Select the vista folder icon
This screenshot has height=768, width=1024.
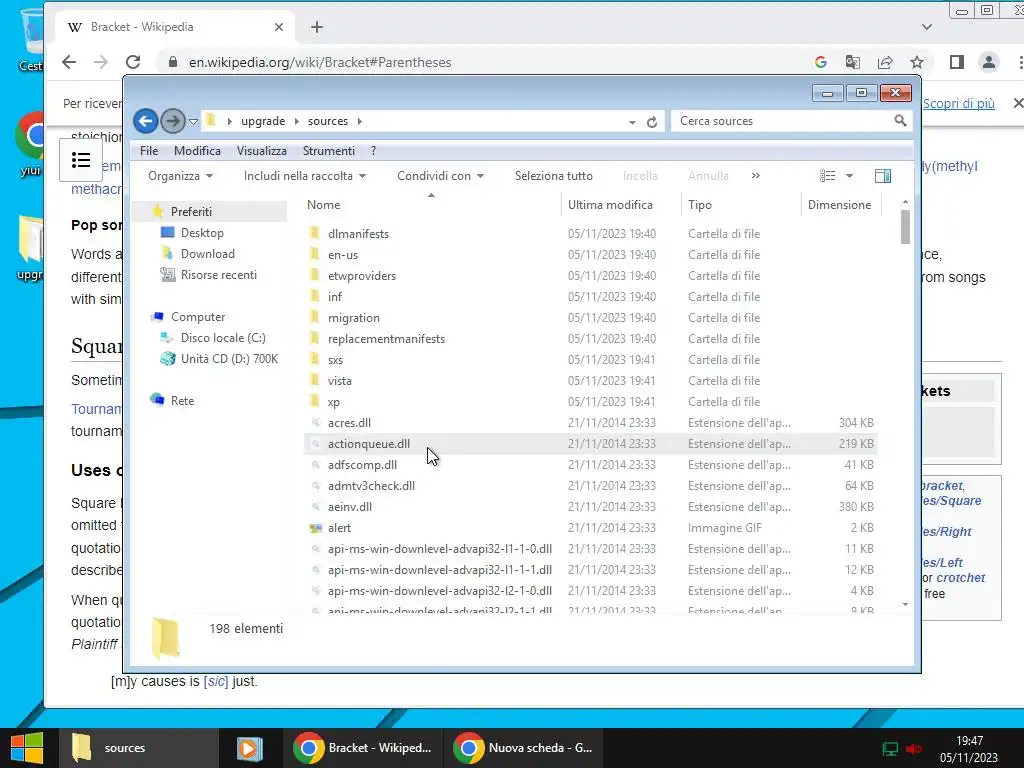click(315, 380)
